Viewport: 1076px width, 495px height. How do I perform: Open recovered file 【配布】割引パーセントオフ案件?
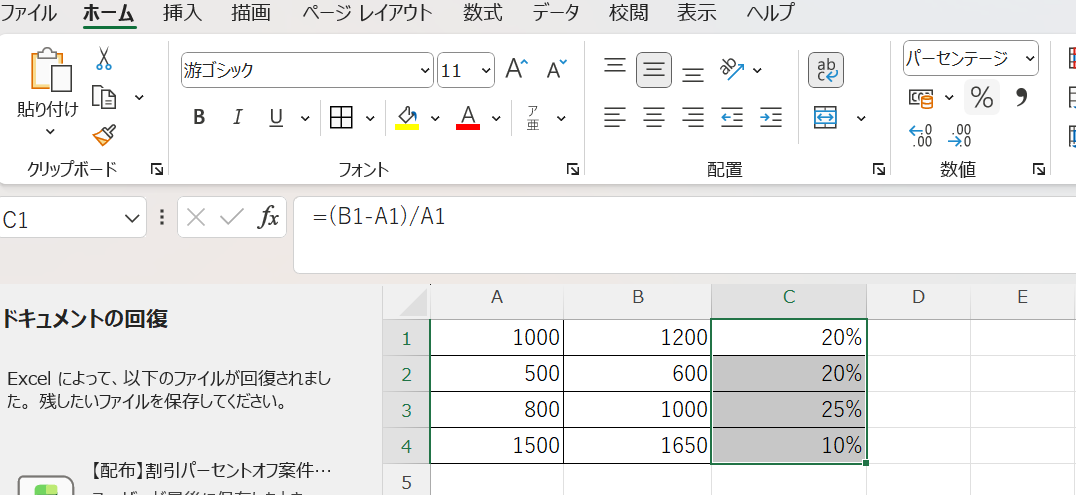(x=210, y=469)
